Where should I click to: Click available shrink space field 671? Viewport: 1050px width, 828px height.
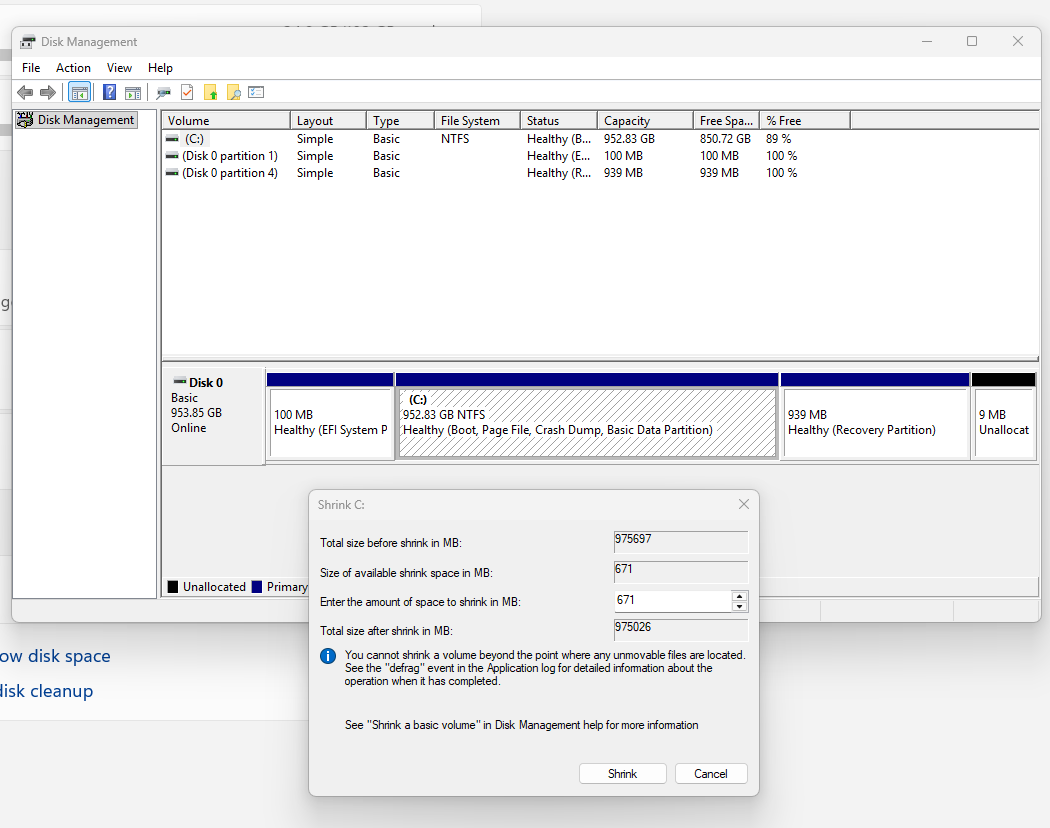(680, 571)
